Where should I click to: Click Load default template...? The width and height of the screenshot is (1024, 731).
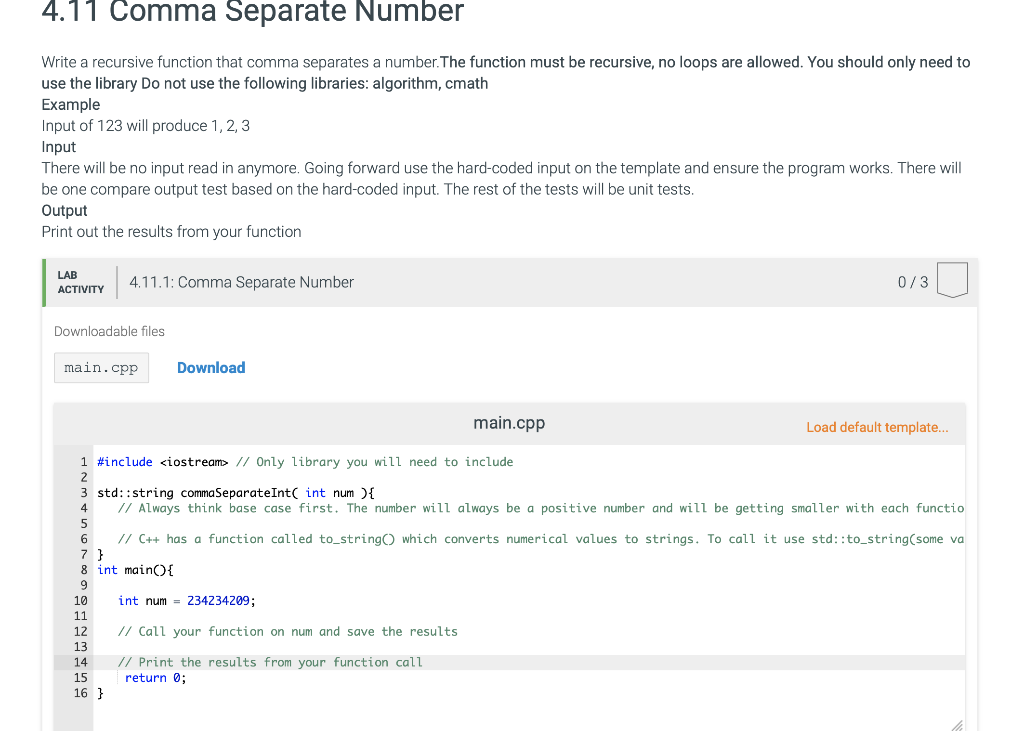click(877, 427)
